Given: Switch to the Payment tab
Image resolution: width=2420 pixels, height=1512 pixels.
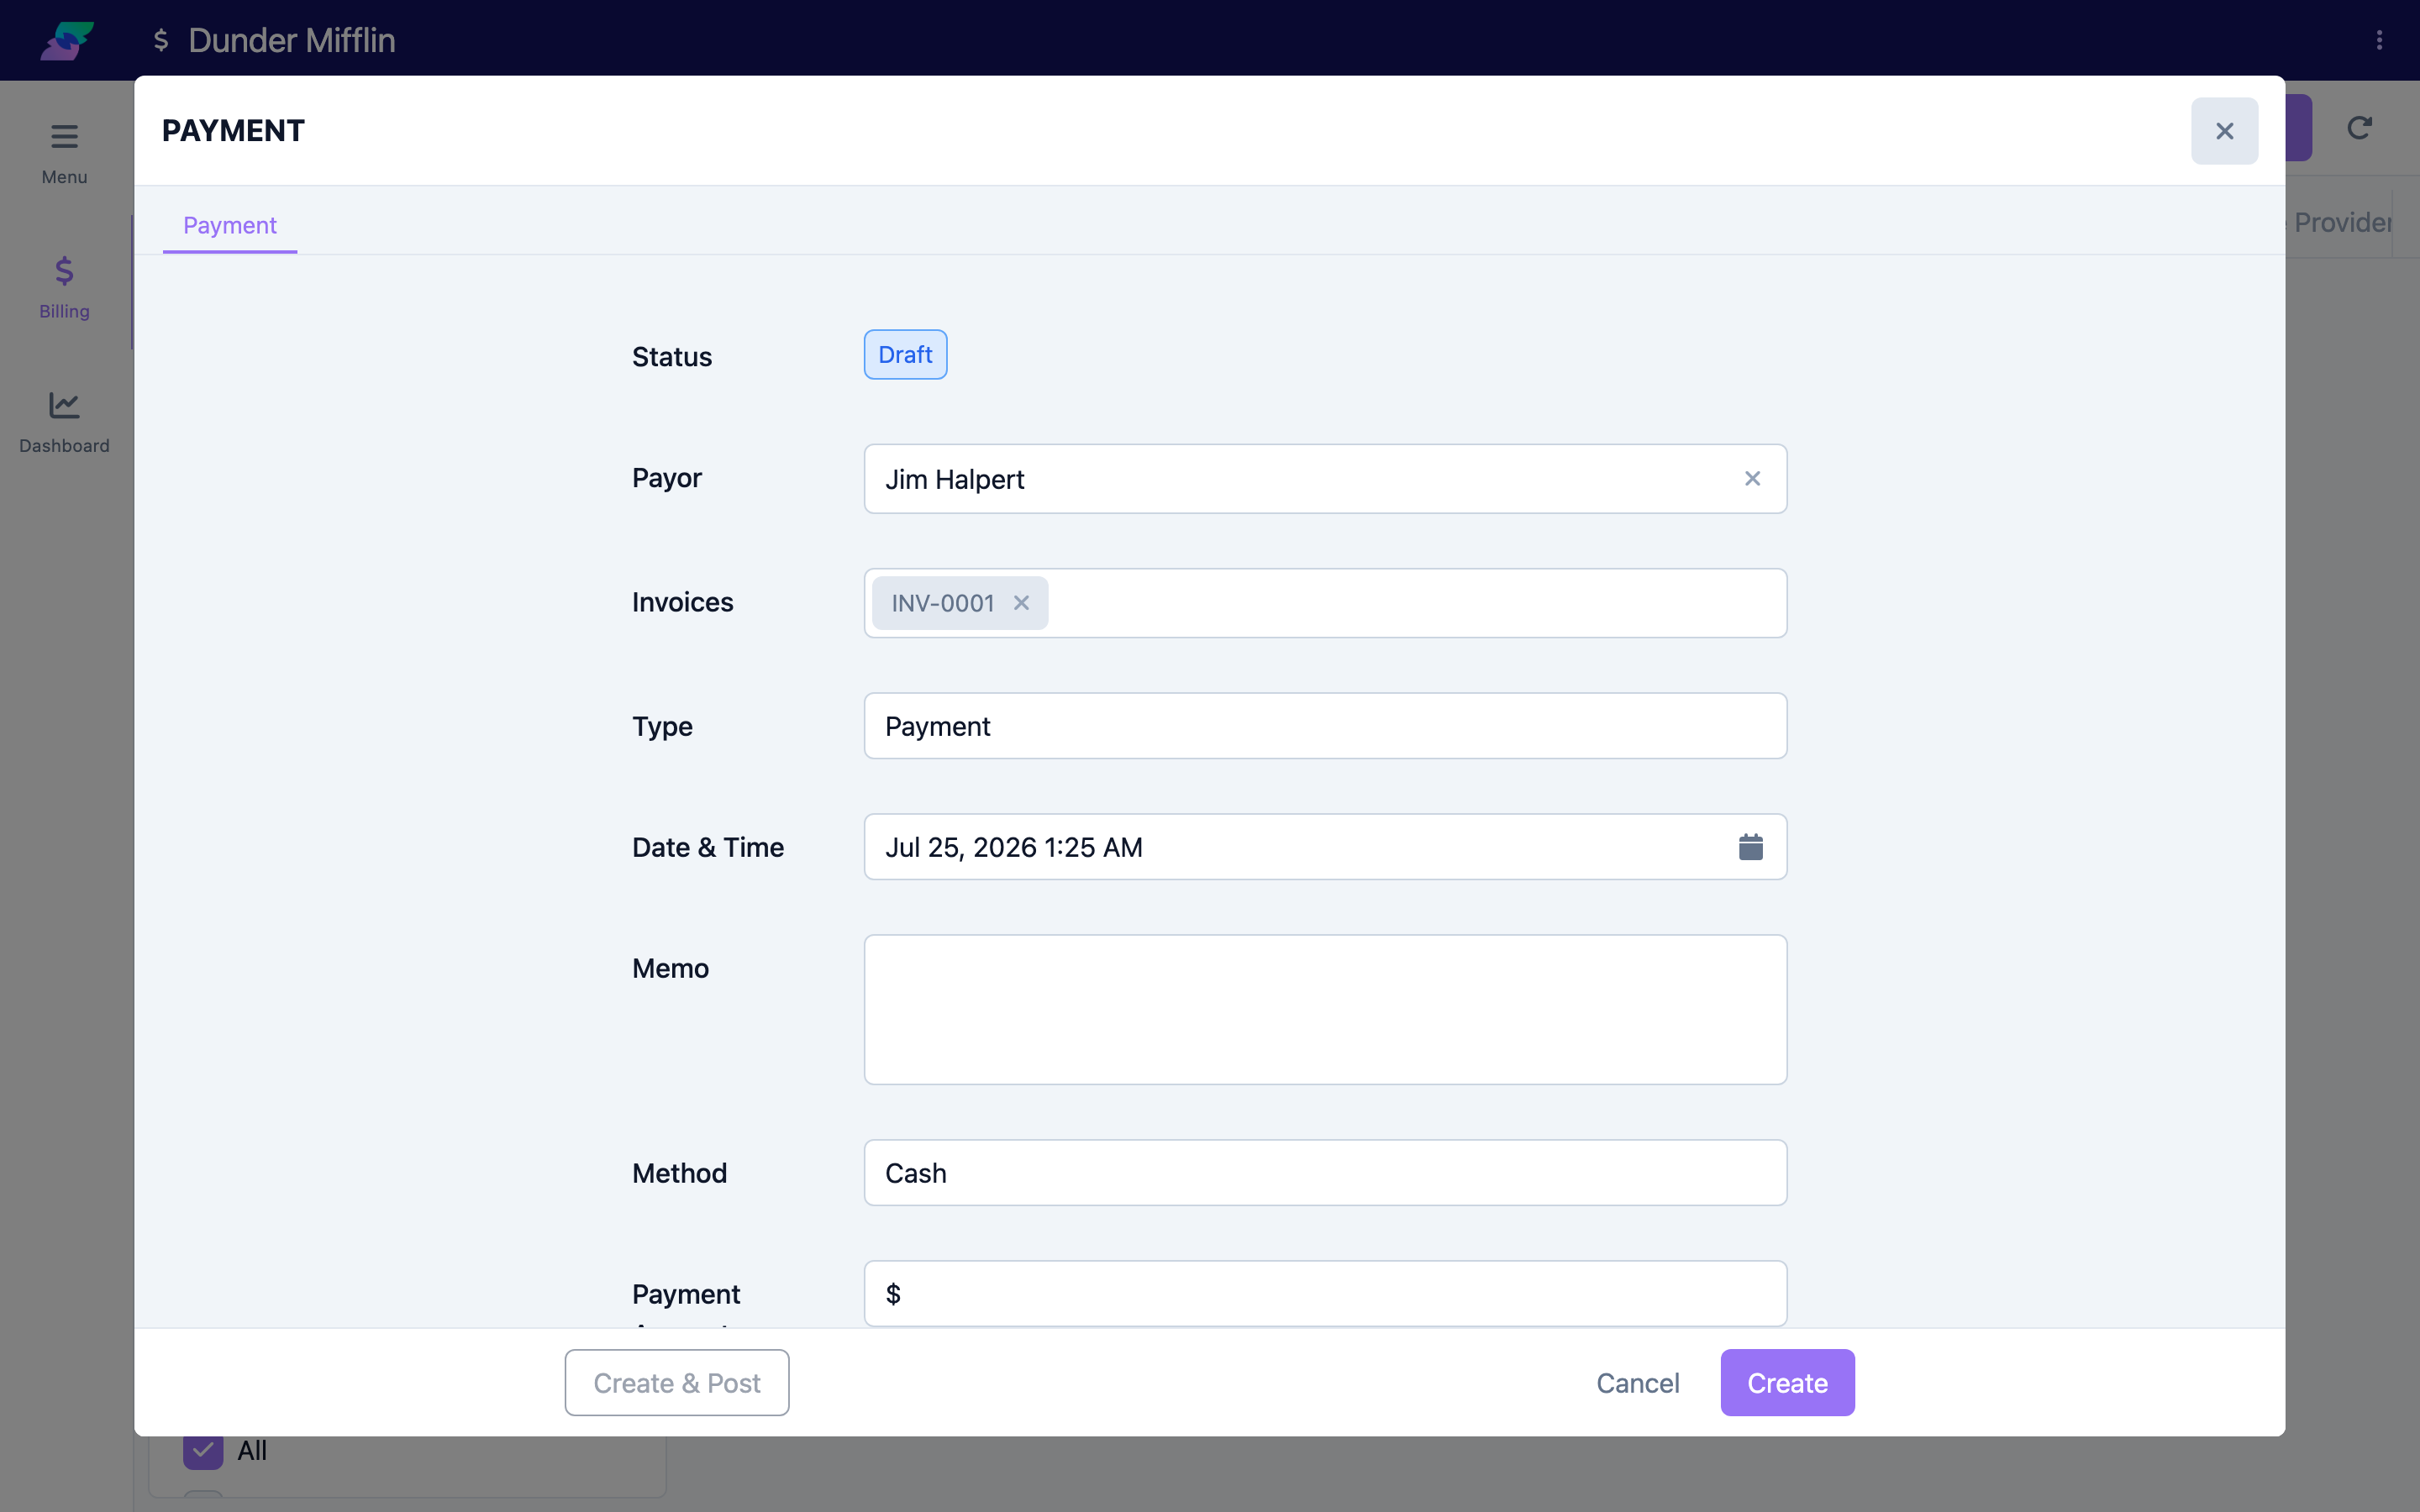Looking at the screenshot, I should click(230, 225).
